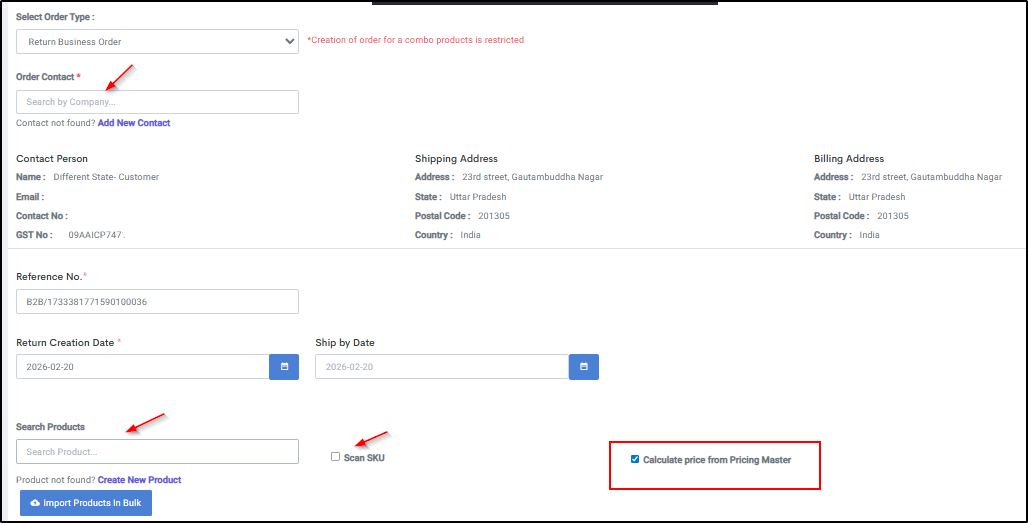Click Contact Person name Different State- Customer

point(106,177)
